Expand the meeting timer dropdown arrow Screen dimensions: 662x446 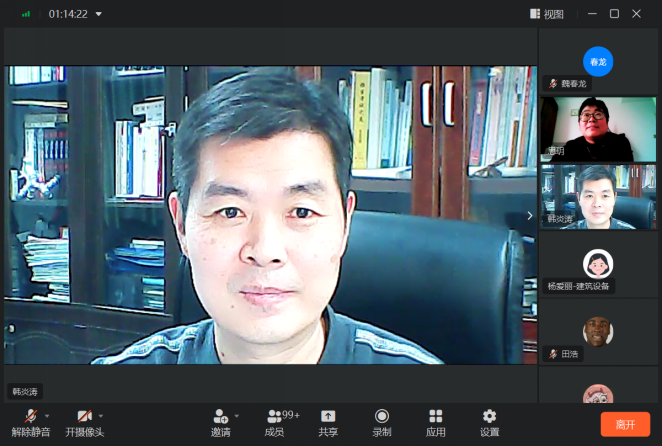click(x=99, y=14)
